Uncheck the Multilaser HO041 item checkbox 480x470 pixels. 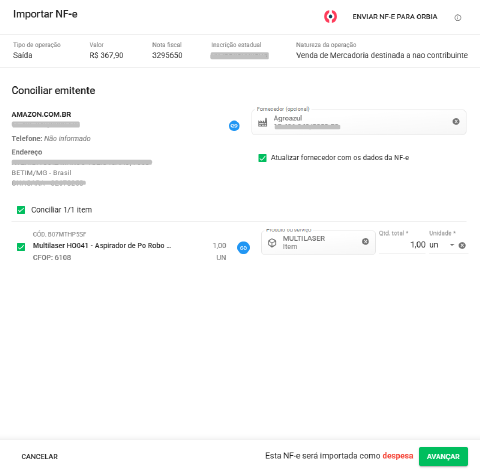[21, 247]
